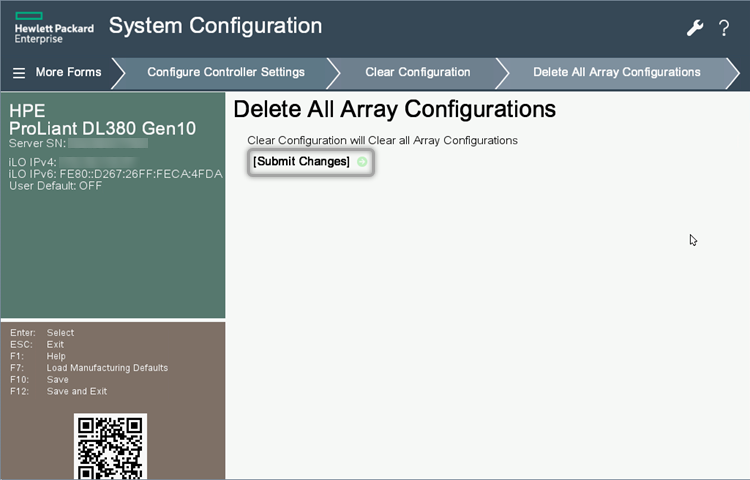750x480 pixels.
Task: Go to Configure Controller Settings breadcrumb
Action: point(226,72)
